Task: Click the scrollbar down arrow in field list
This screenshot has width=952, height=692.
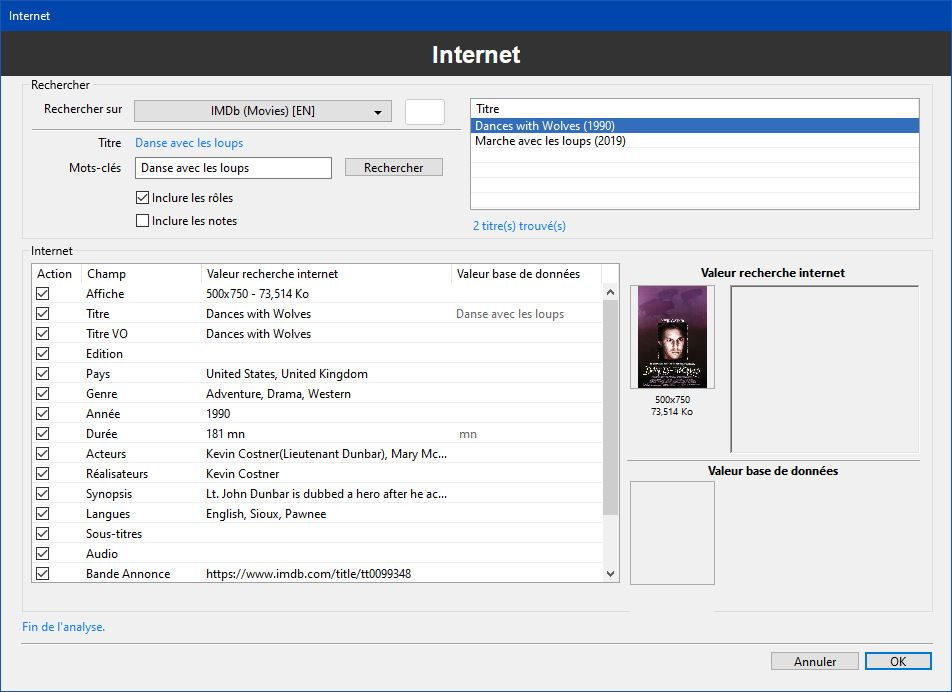Action: coord(611,574)
